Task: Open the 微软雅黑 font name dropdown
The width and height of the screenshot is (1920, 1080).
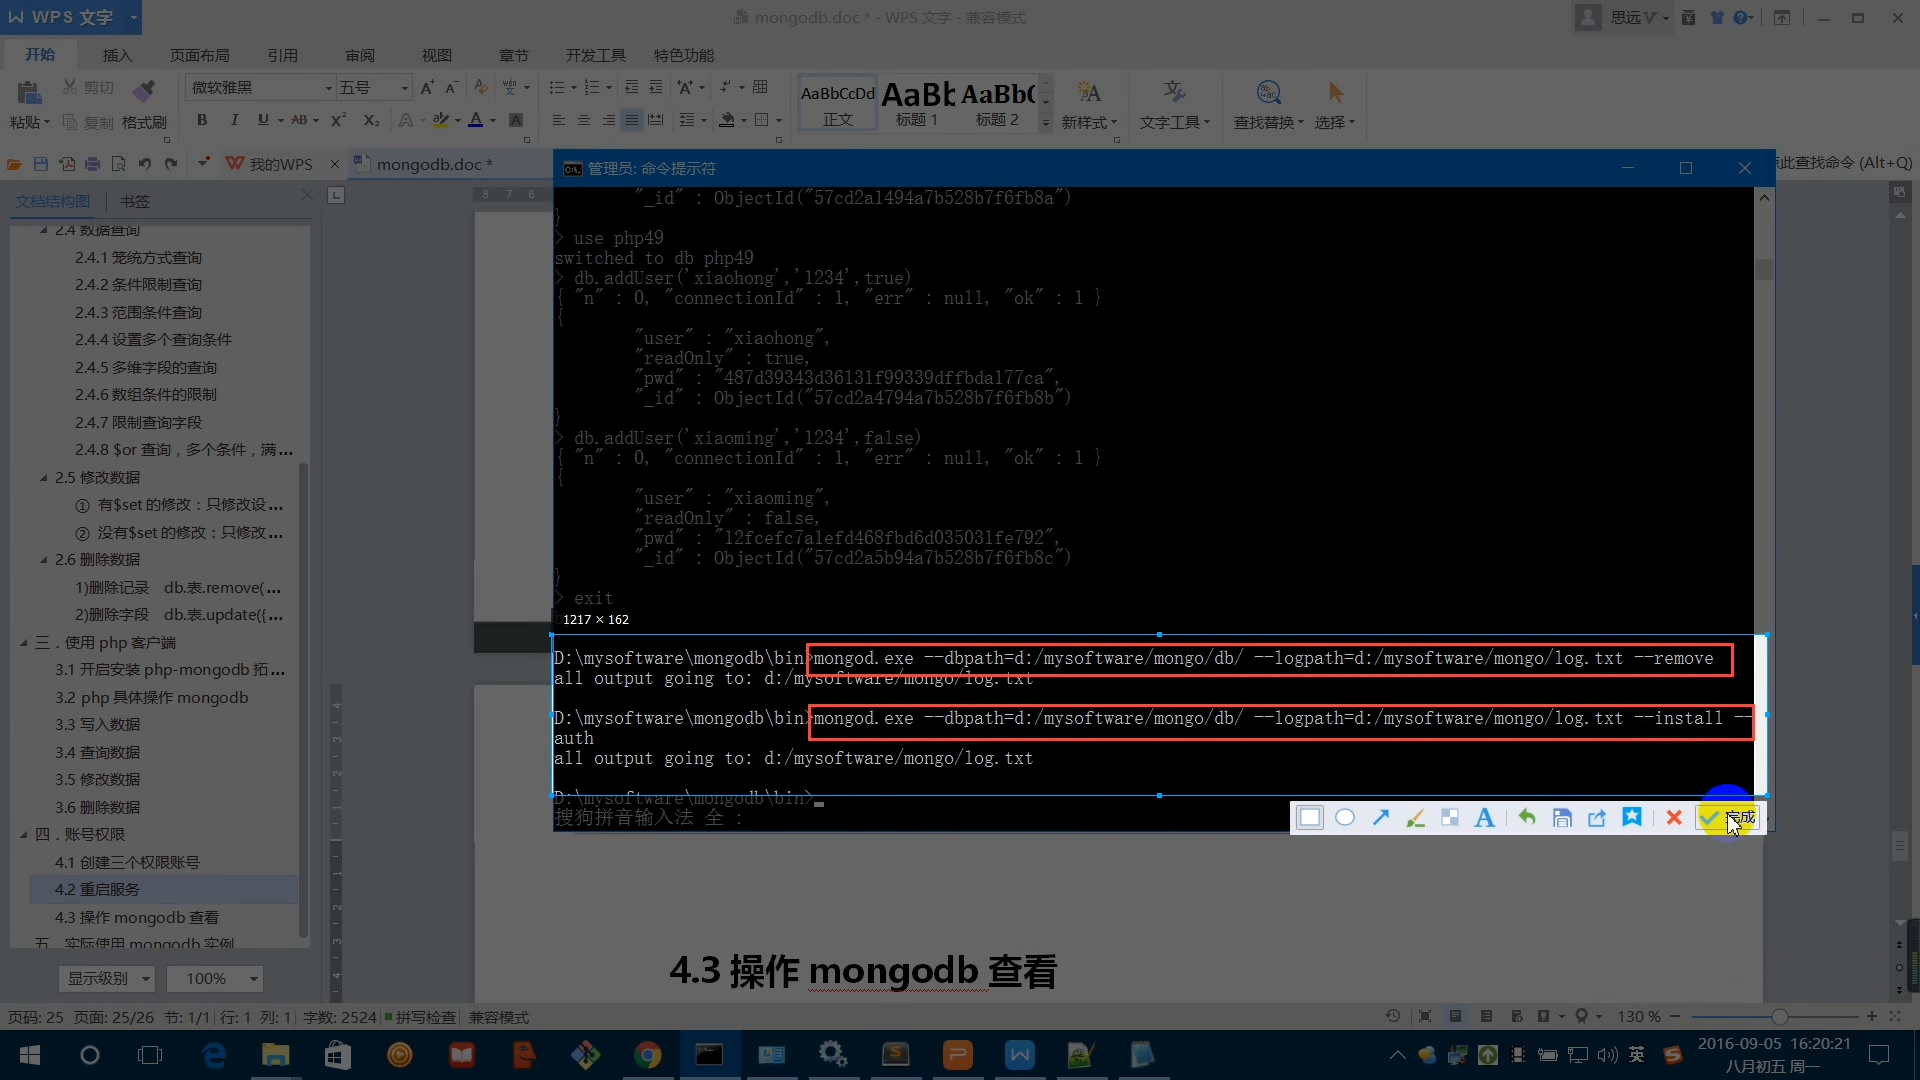Action: click(328, 88)
